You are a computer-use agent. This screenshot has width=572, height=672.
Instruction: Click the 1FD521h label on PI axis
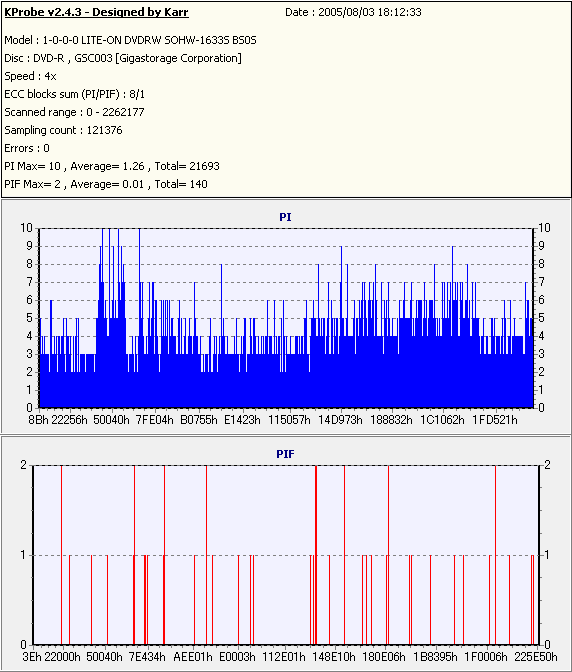tap(495, 420)
